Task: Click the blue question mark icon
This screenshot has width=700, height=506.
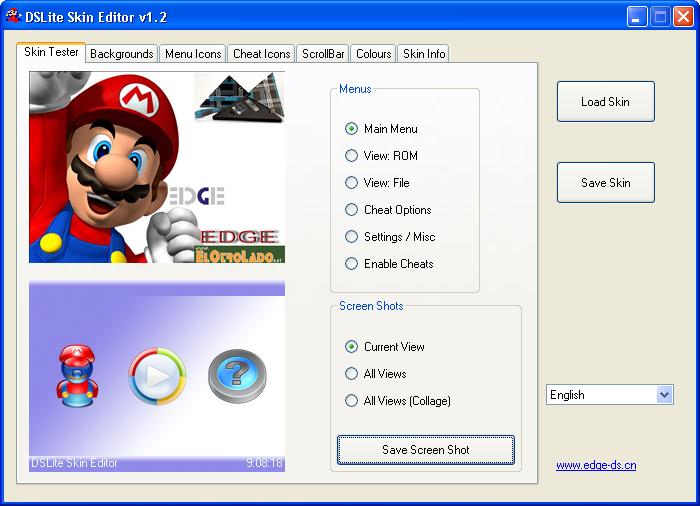Action: point(237,376)
